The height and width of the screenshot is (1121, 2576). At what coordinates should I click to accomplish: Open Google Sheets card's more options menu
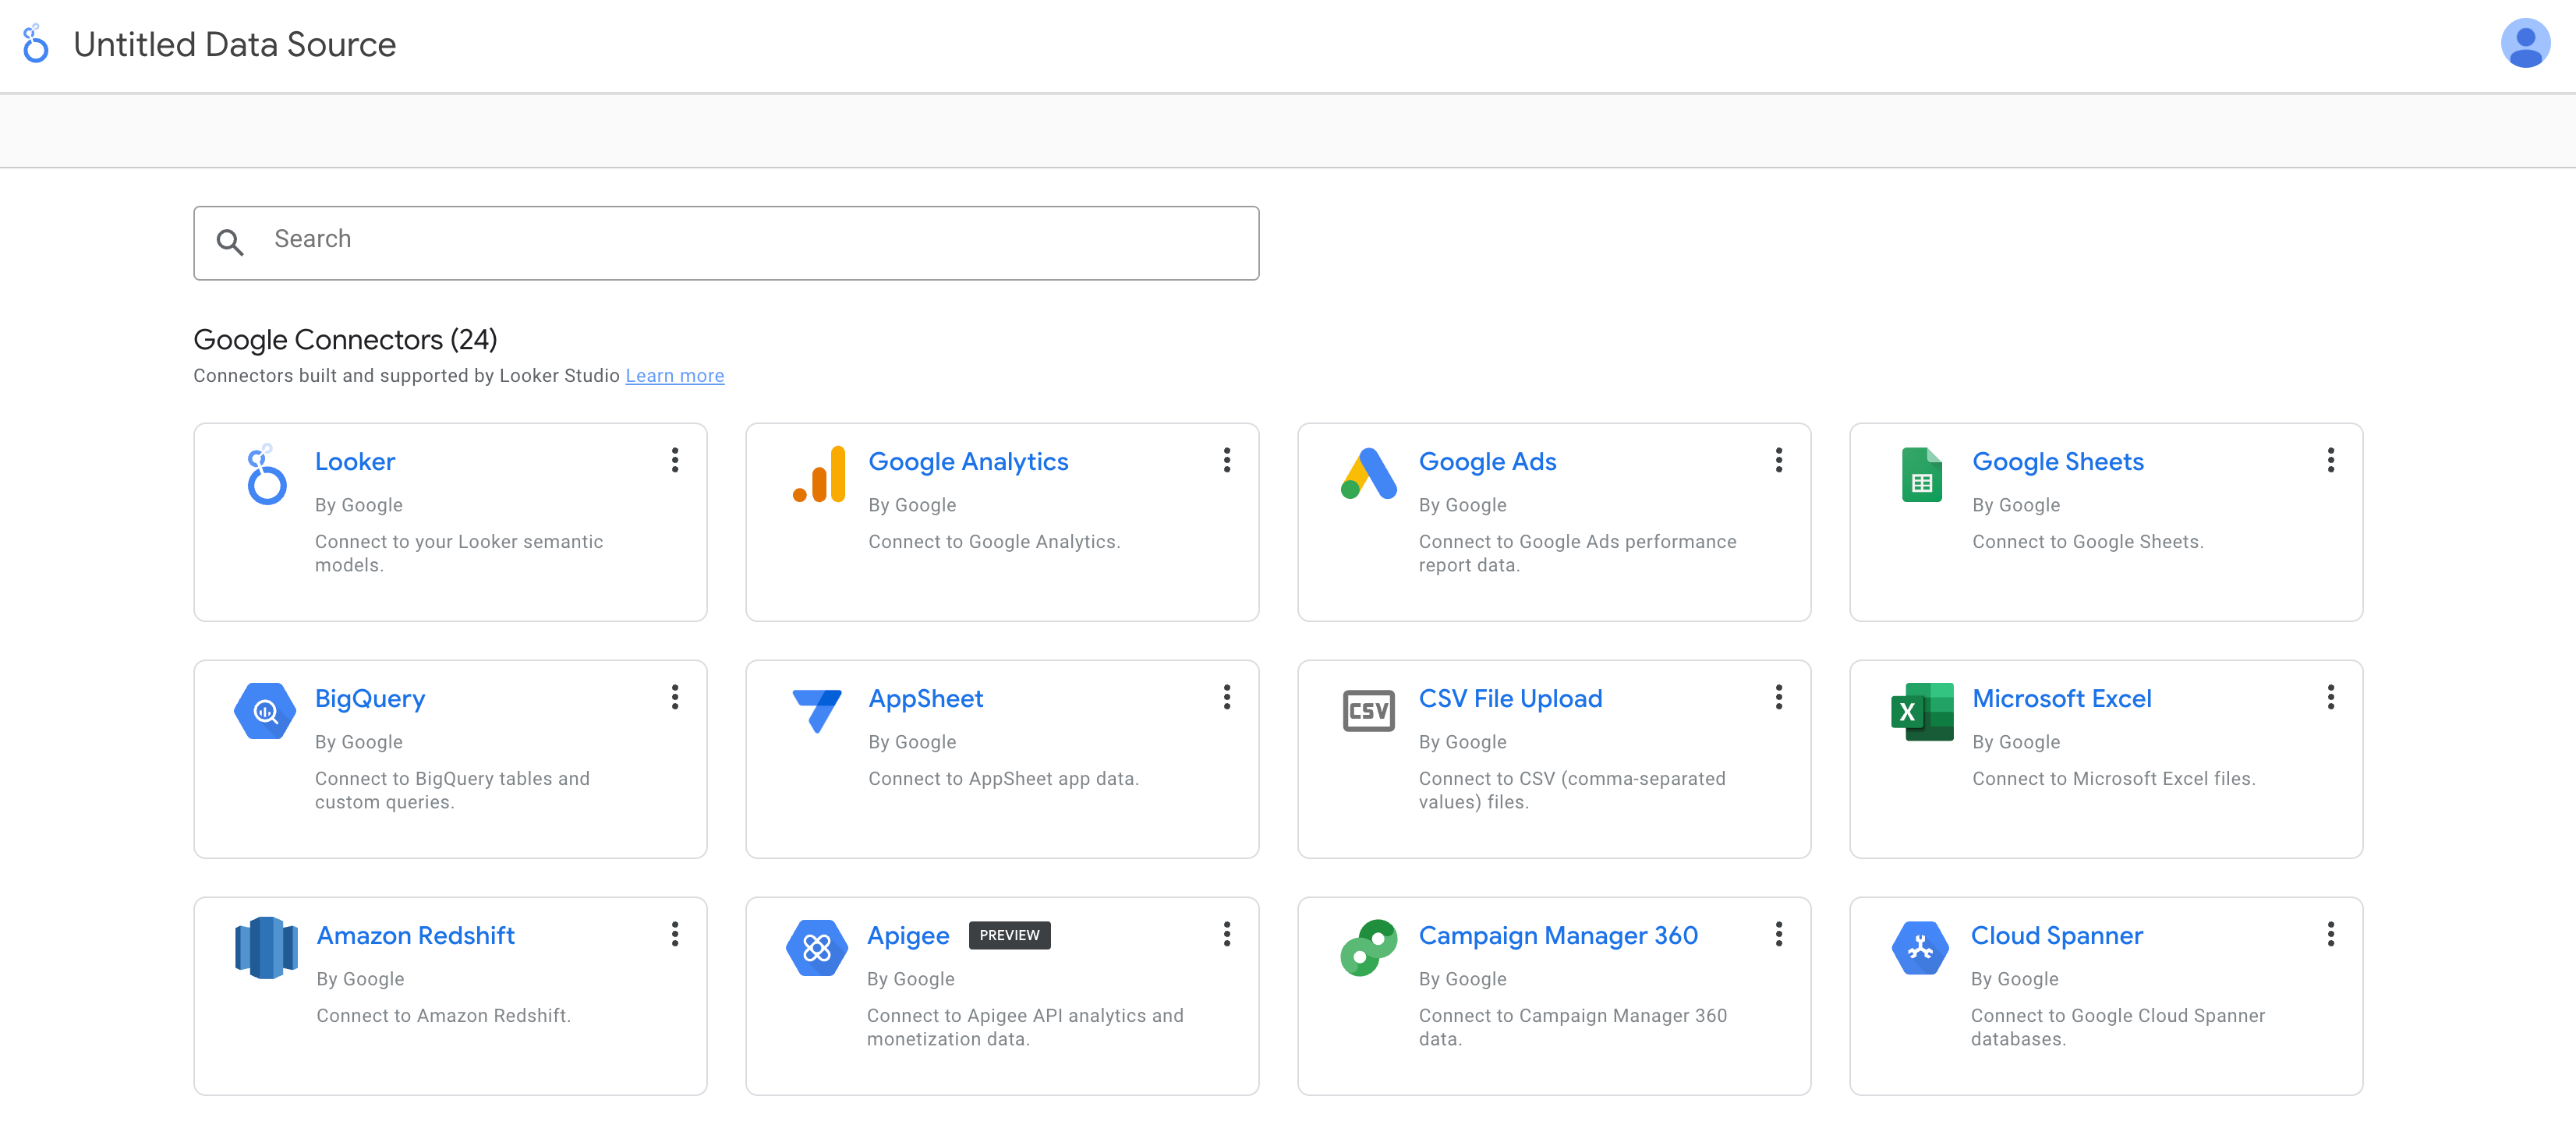(2330, 461)
